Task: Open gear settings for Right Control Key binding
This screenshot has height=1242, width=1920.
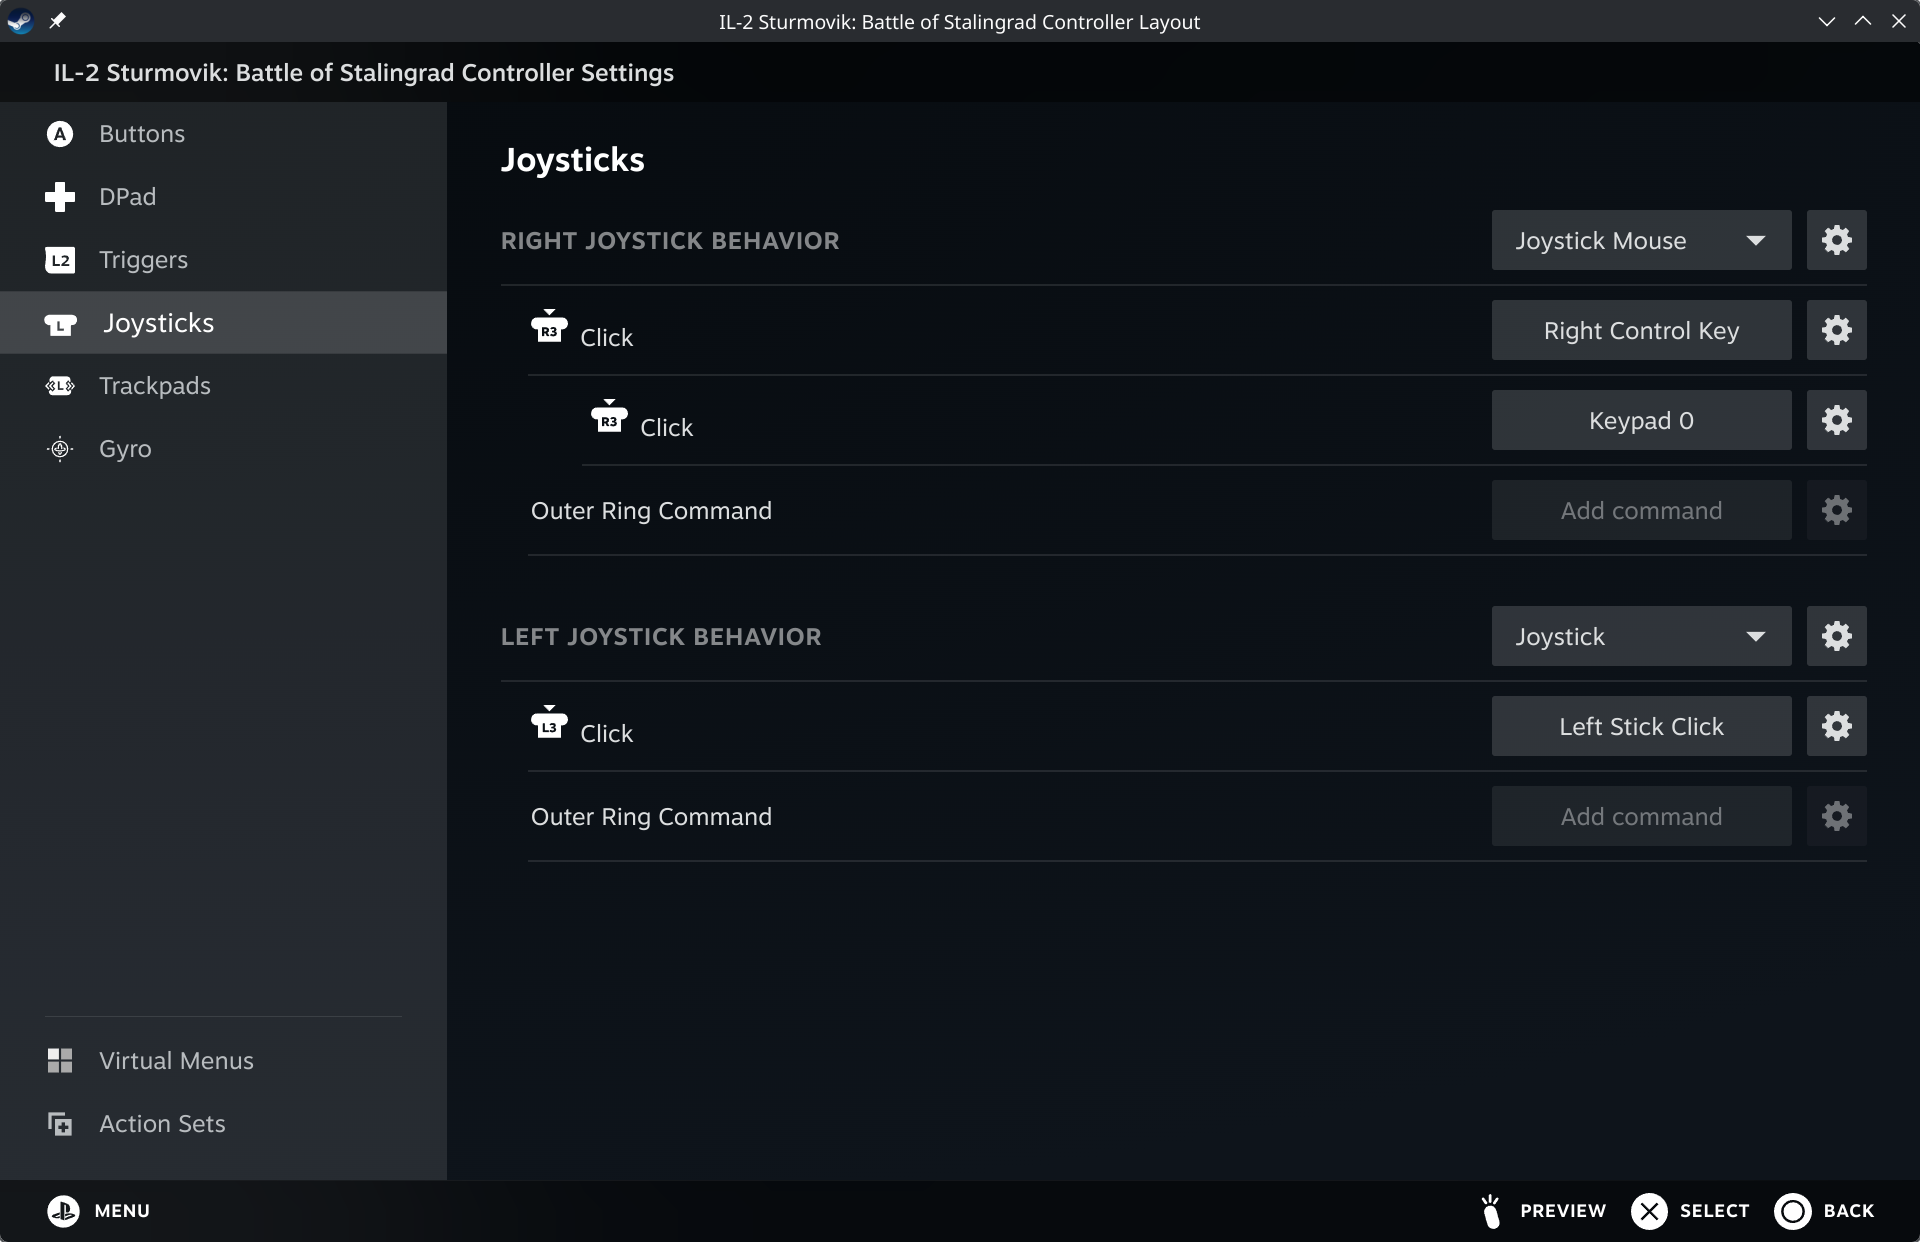Action: [x=1836, y=330]
